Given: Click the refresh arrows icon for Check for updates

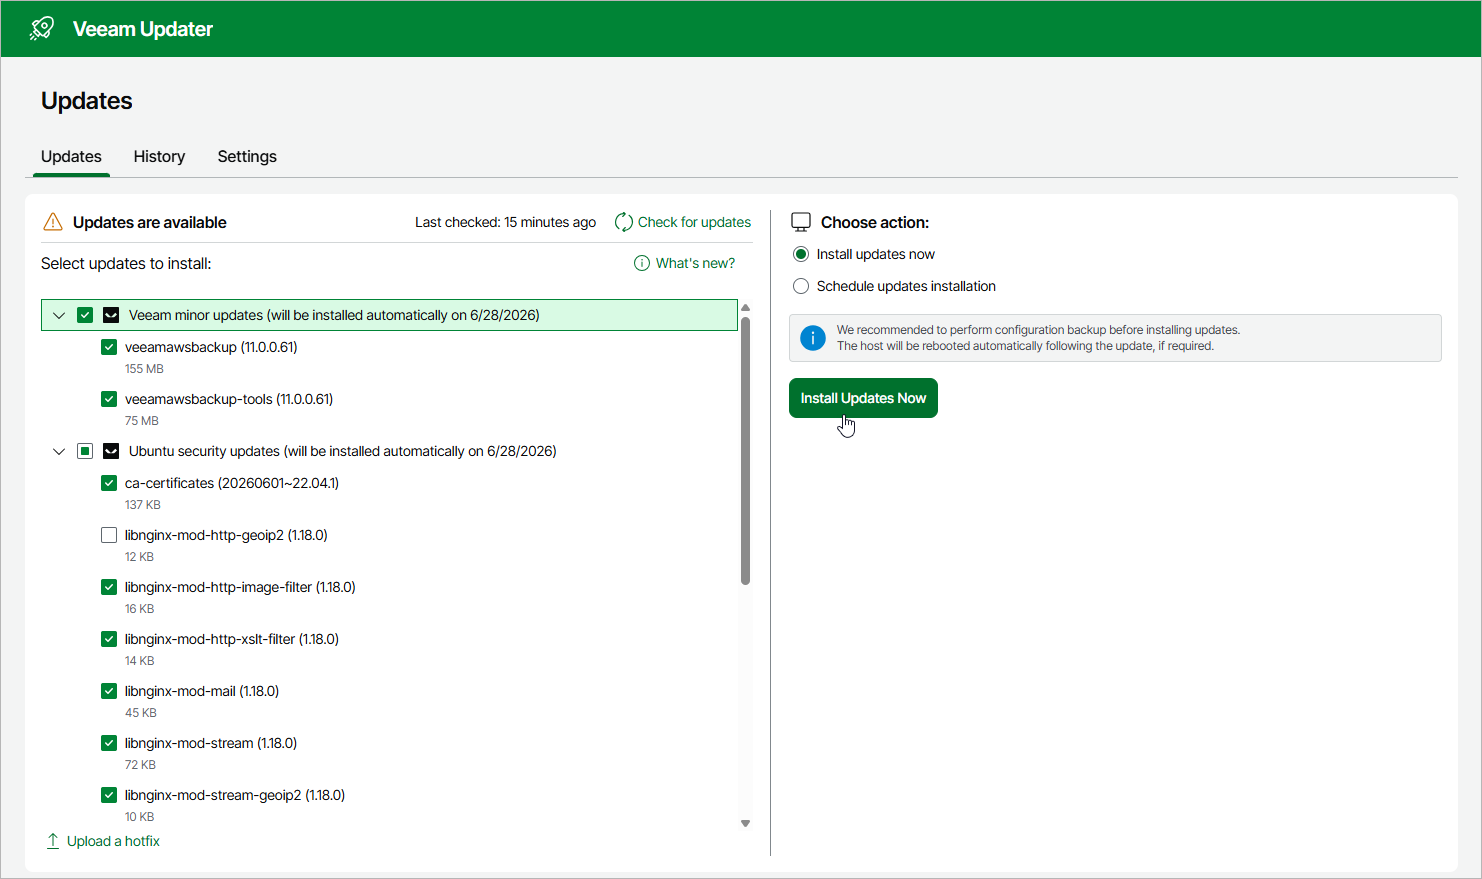Looking at the screenshot, I should click(623, 222).
